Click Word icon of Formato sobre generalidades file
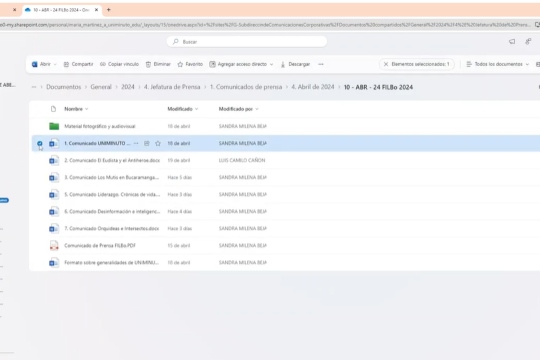This screenshot has width=540, height=360. tap(54, 263)
